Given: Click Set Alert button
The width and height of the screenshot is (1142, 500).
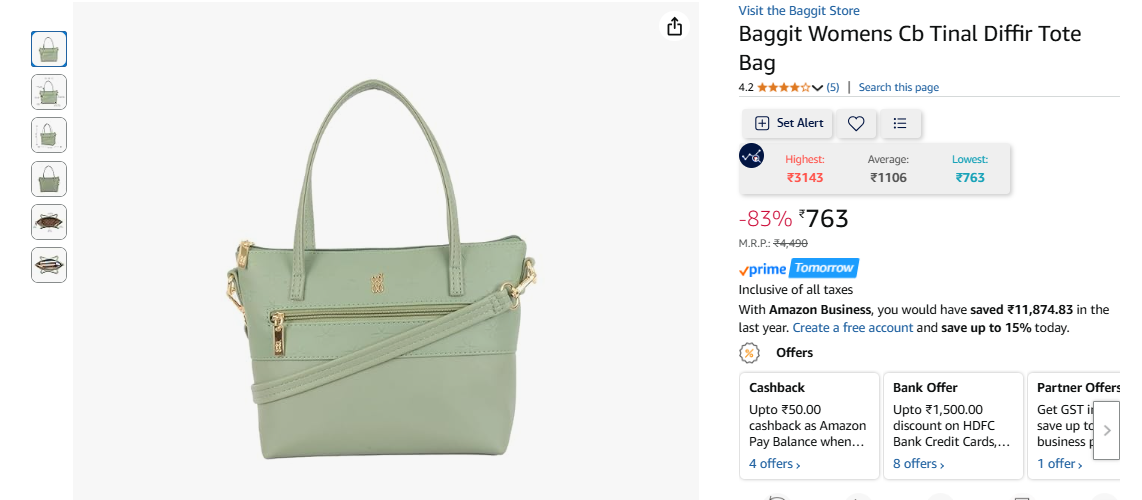Looking at the screenshot, I should tap(788, 124).
